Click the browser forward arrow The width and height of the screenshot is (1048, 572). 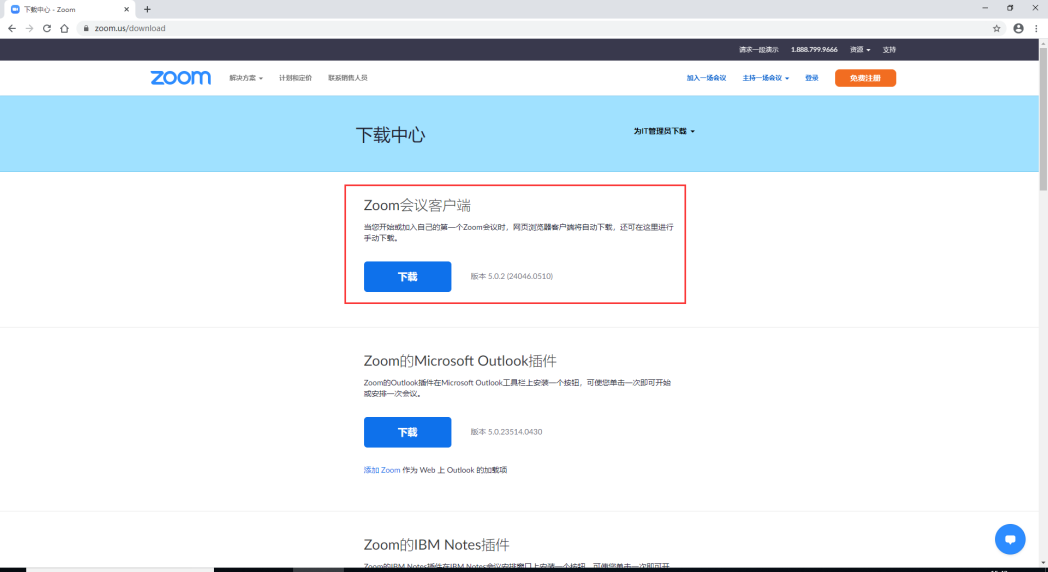click(29, 28)
